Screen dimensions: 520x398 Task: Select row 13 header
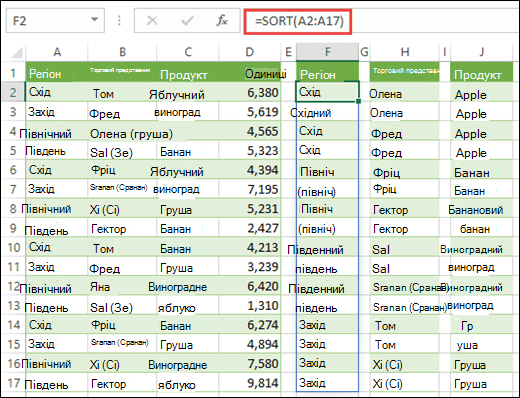[x=13, y=305]
